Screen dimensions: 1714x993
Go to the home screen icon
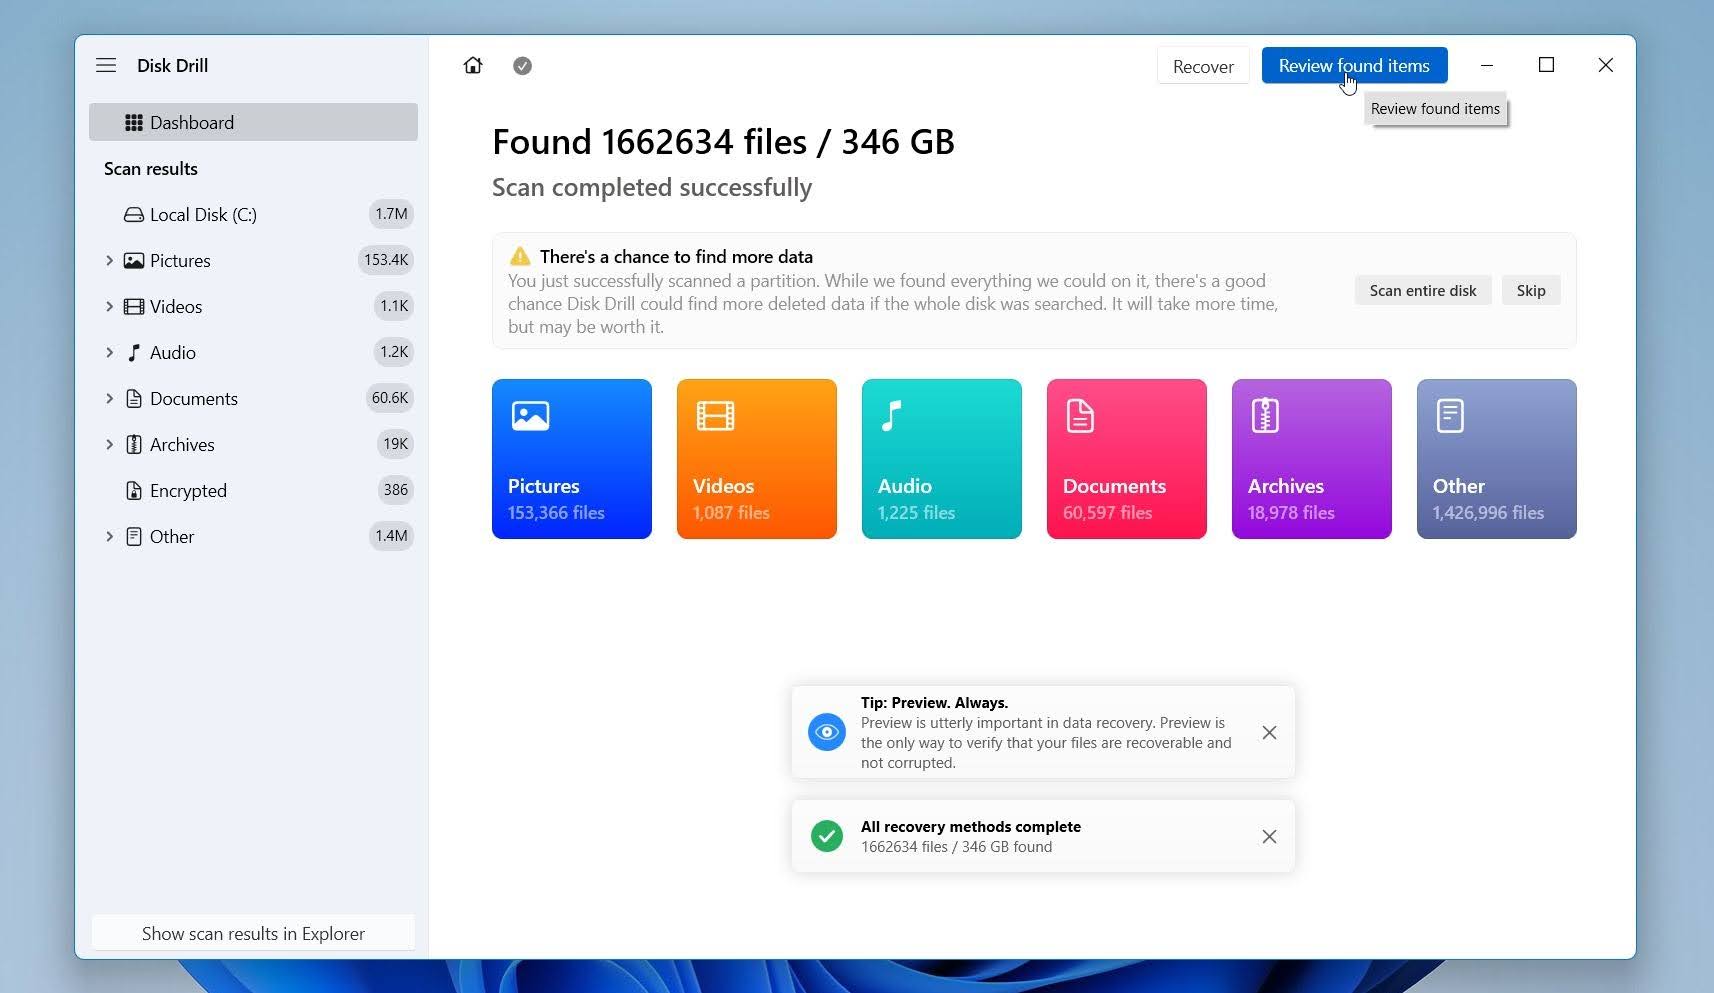tap(473, 65)
